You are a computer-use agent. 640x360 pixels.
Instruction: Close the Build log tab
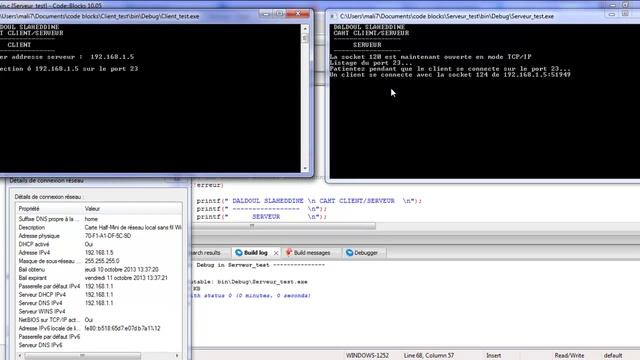point(276,253)
